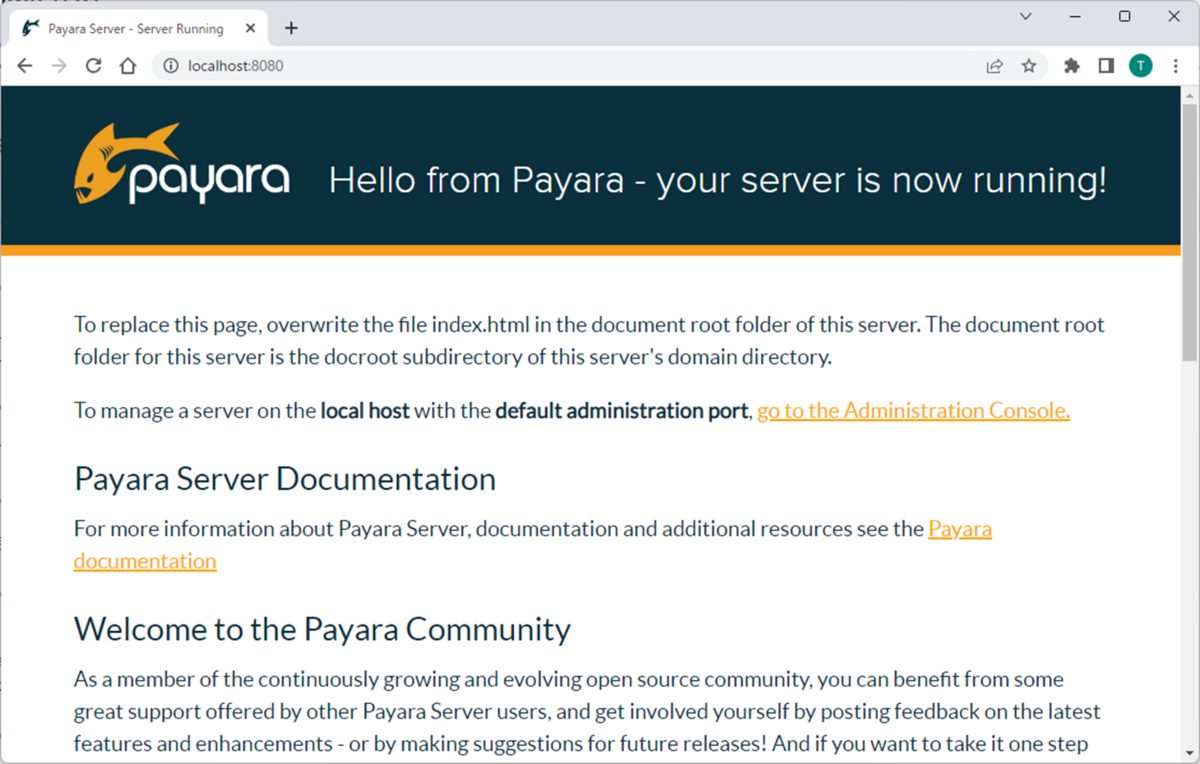
Task: Click the bold text default administration port
Action: (621, 411)
